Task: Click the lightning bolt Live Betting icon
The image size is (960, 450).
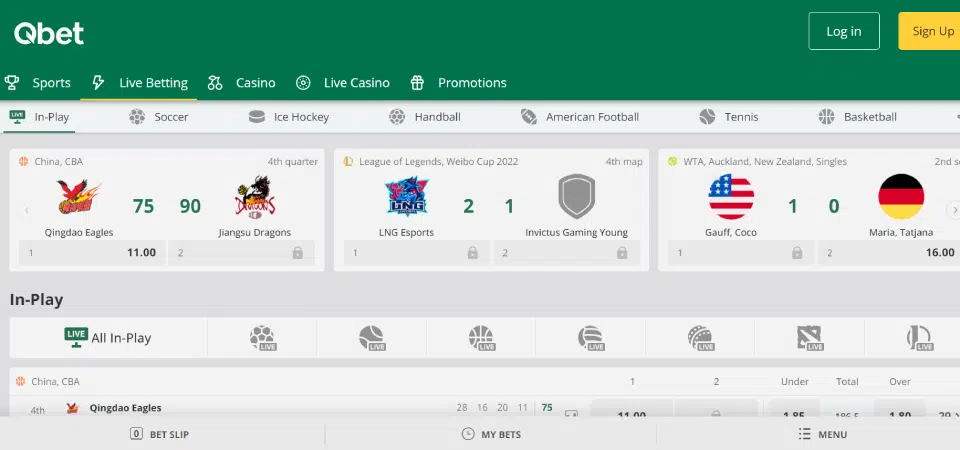Action: pos(98,83)
